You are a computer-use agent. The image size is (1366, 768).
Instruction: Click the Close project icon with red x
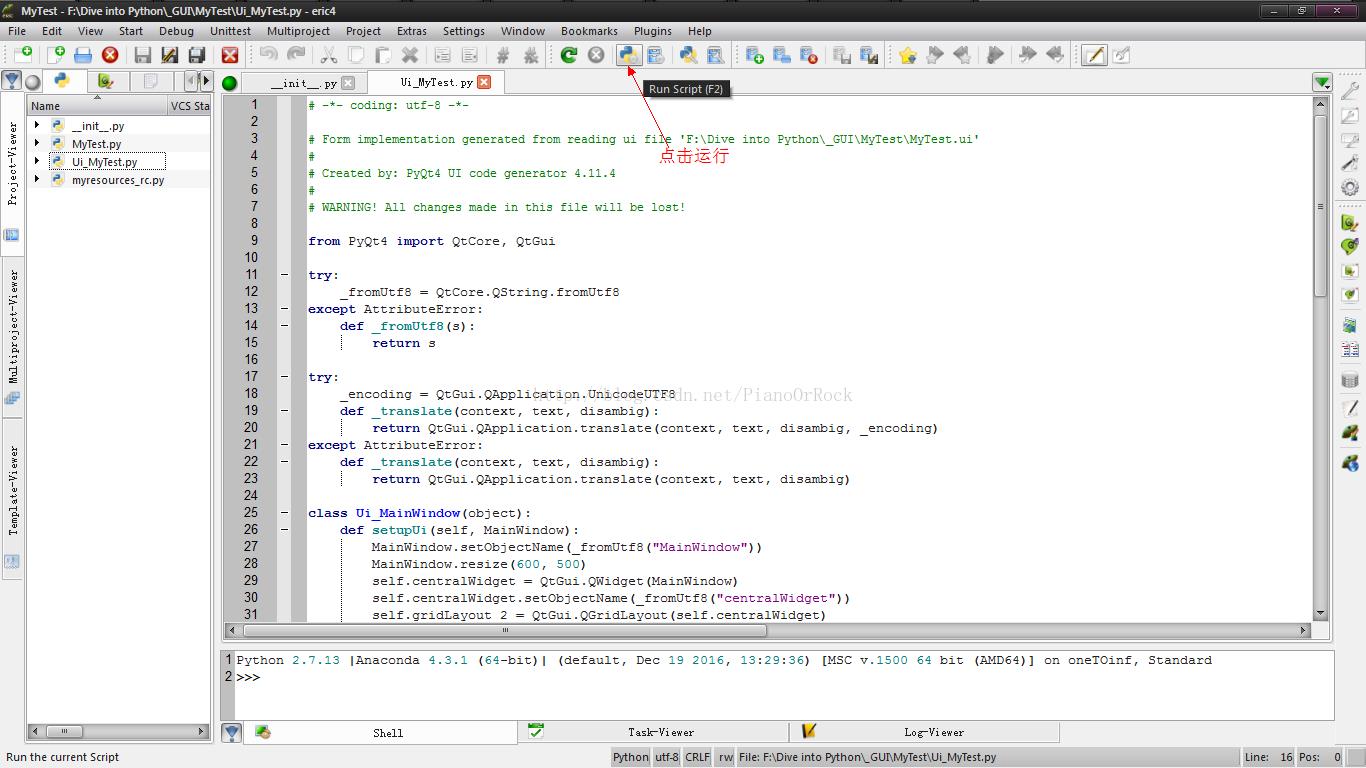(x=809, y=55)
